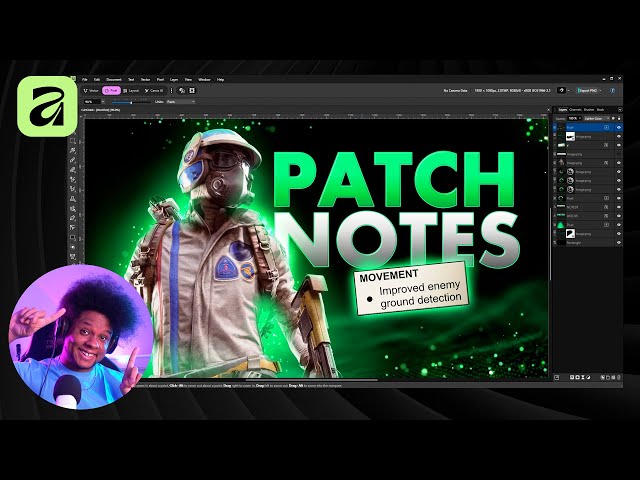Image resolution: width=640 pixels, height=480 pixels.
Task: Open the blue round account icon at top right
Action: click(x=612, y=91)
